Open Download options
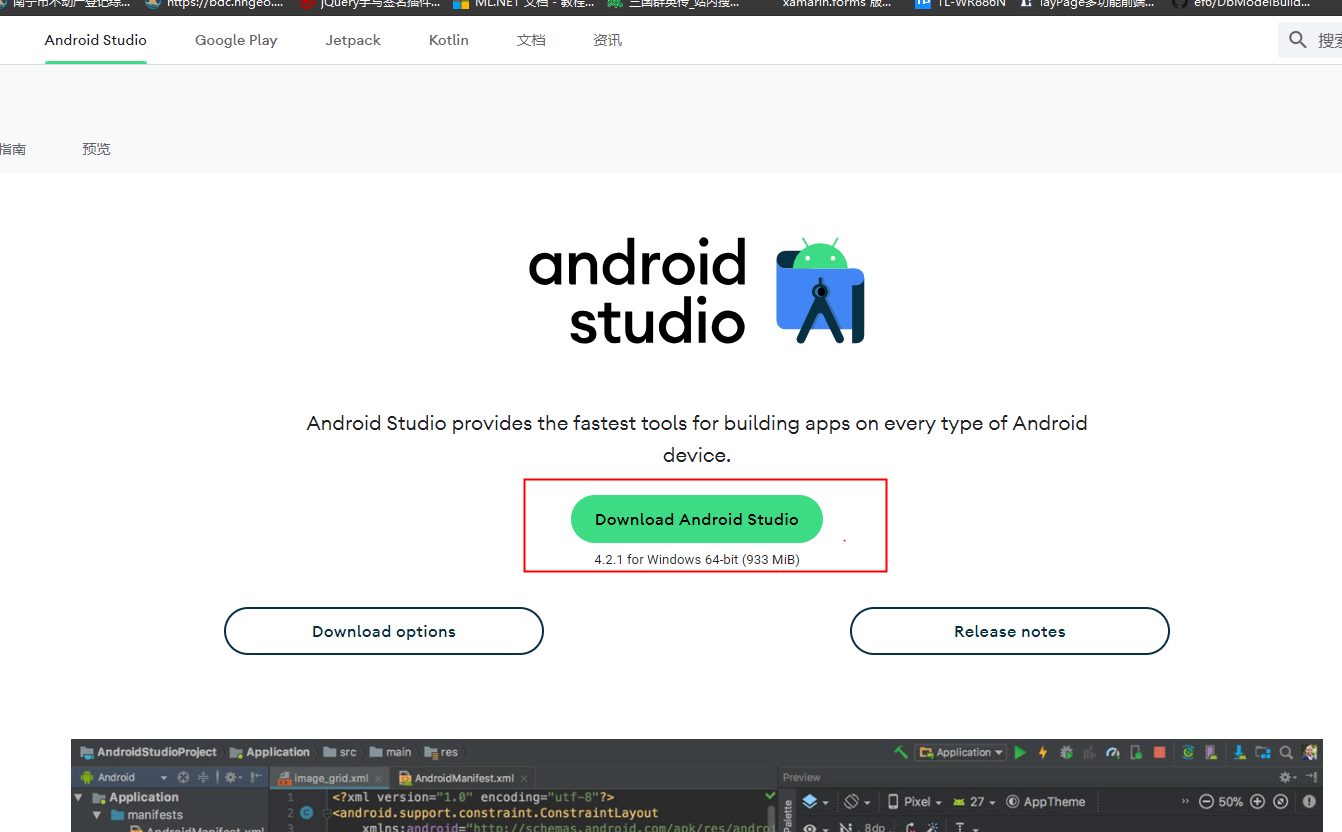This screenshot has height=832, width=1342. (384, 631)
